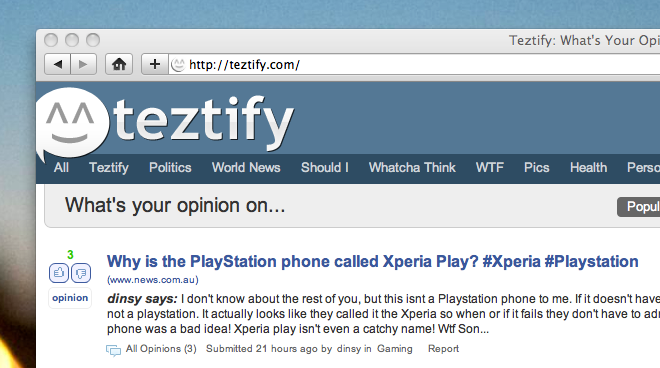Click the browser Back arrow button
Screen dimensions: 660x368
coord(57,64)
